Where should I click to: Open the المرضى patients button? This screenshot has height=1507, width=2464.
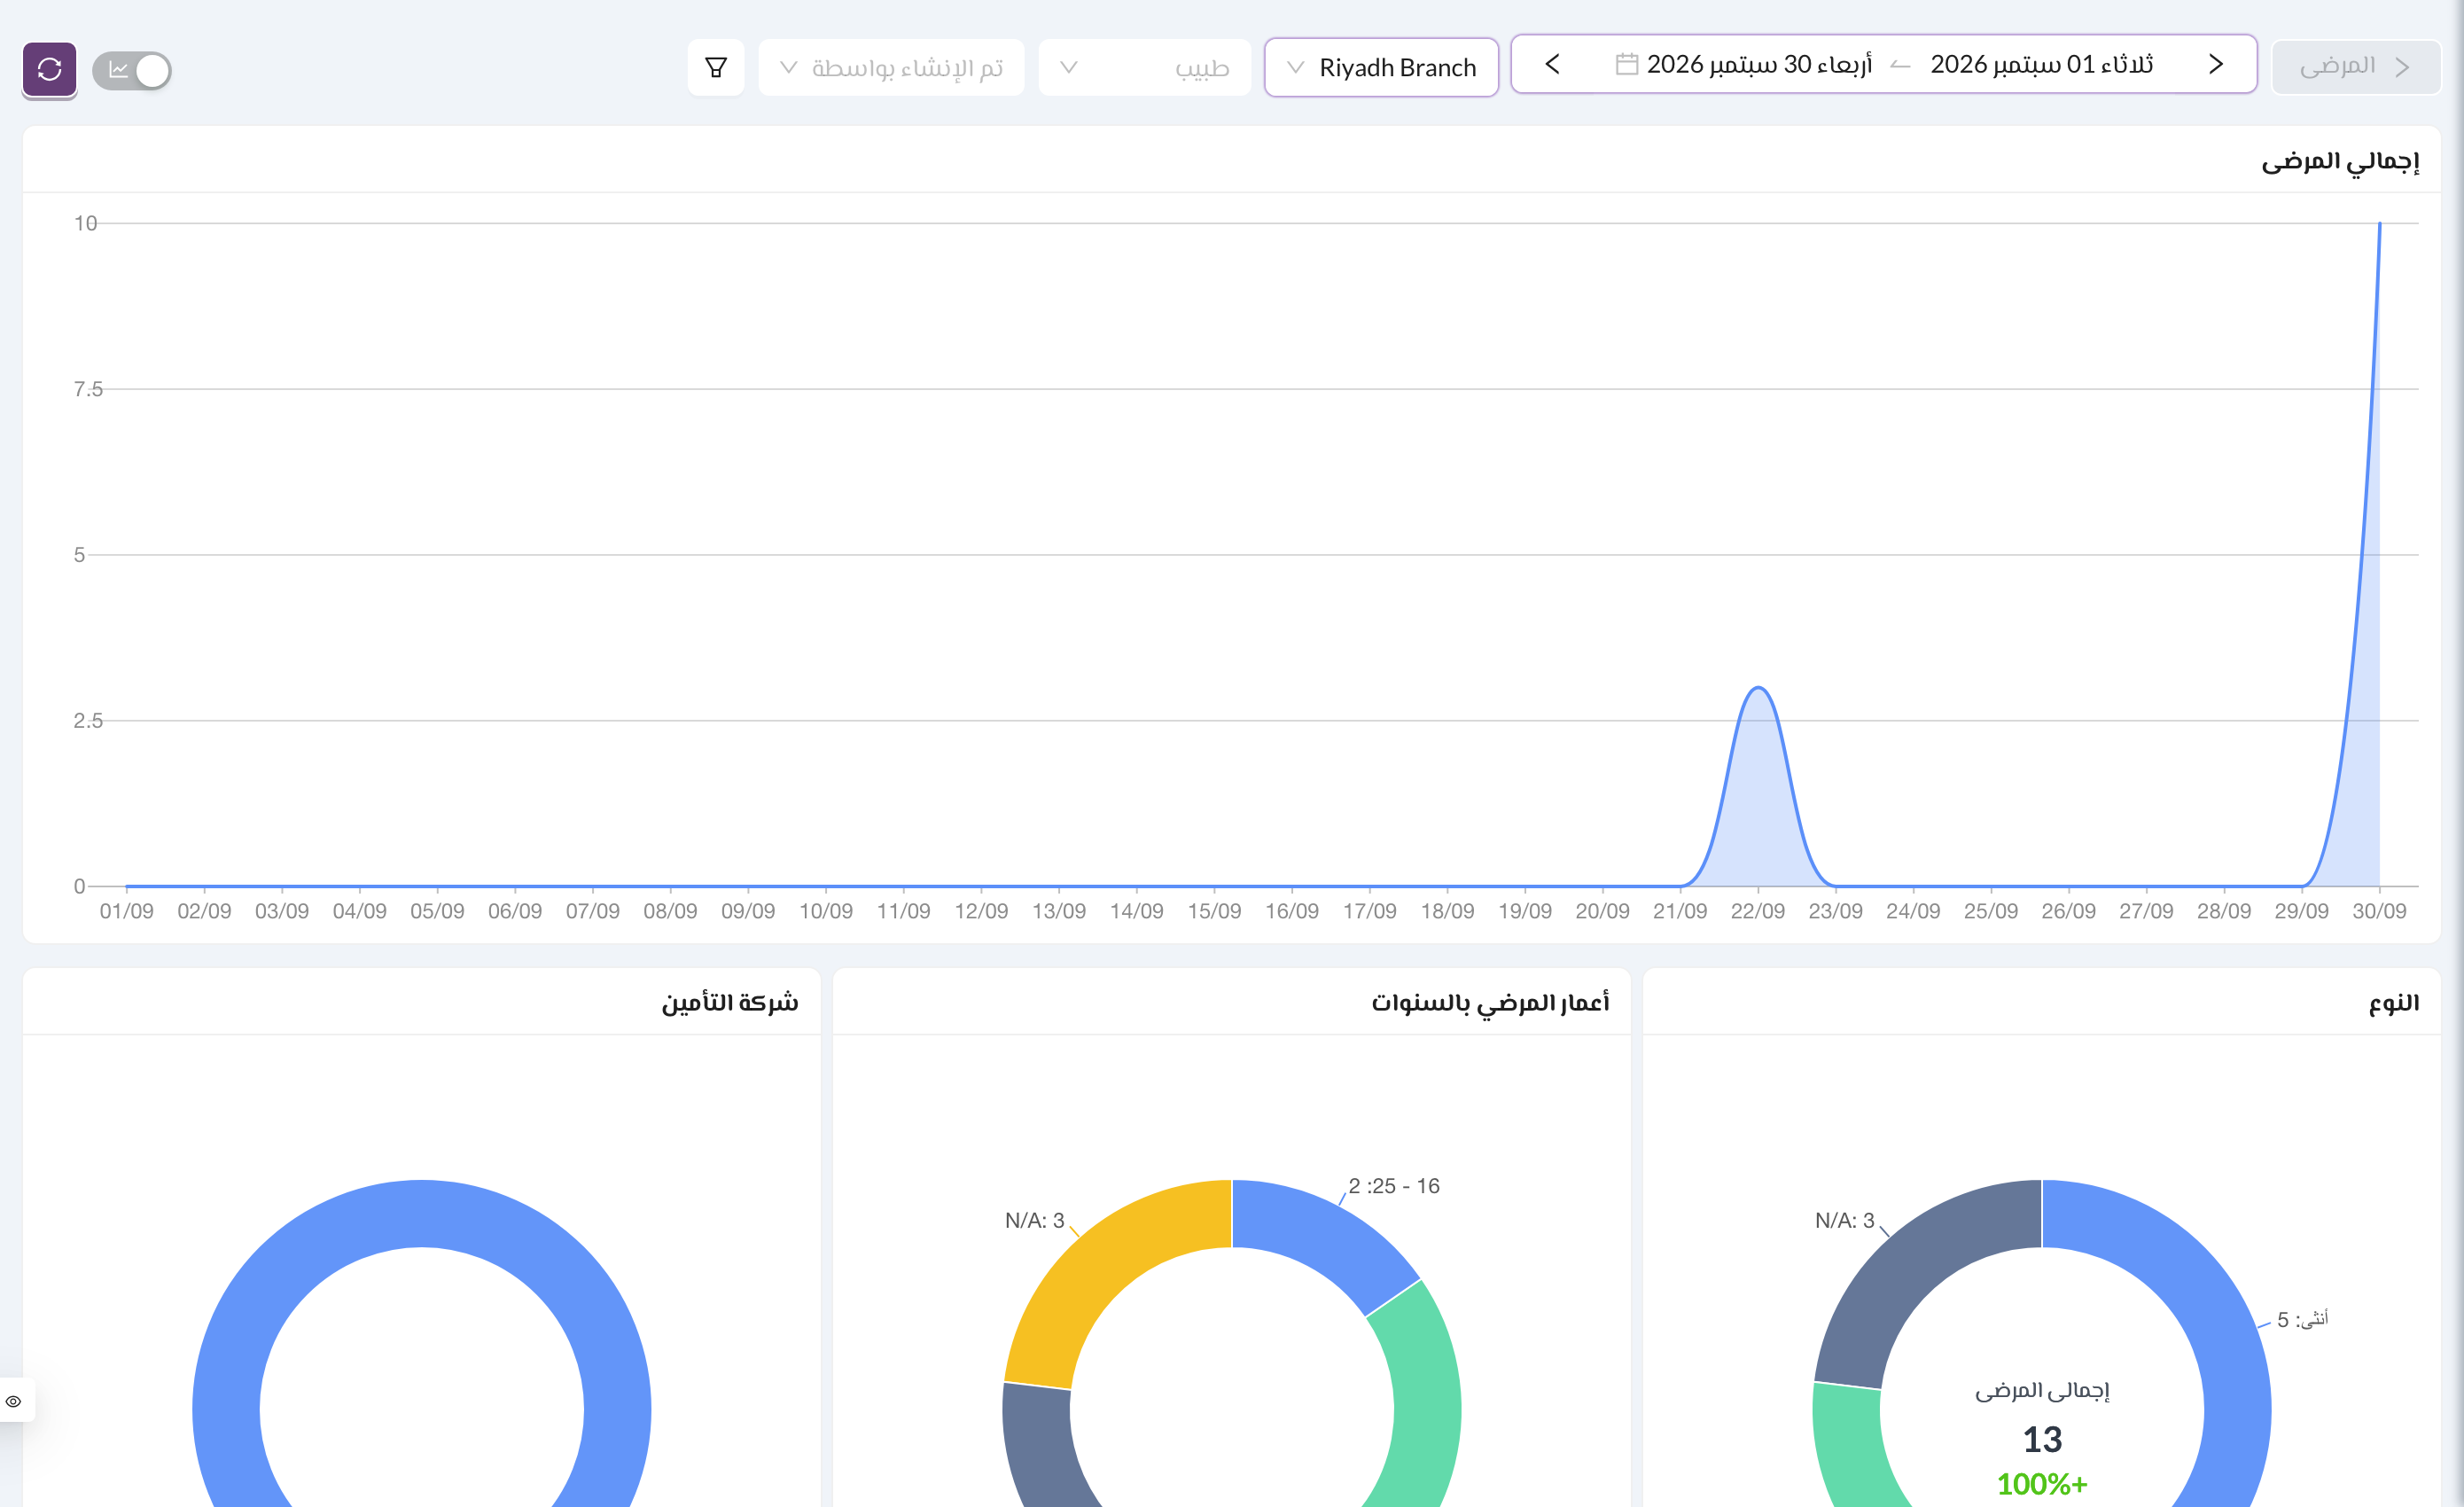point(2355,67)
